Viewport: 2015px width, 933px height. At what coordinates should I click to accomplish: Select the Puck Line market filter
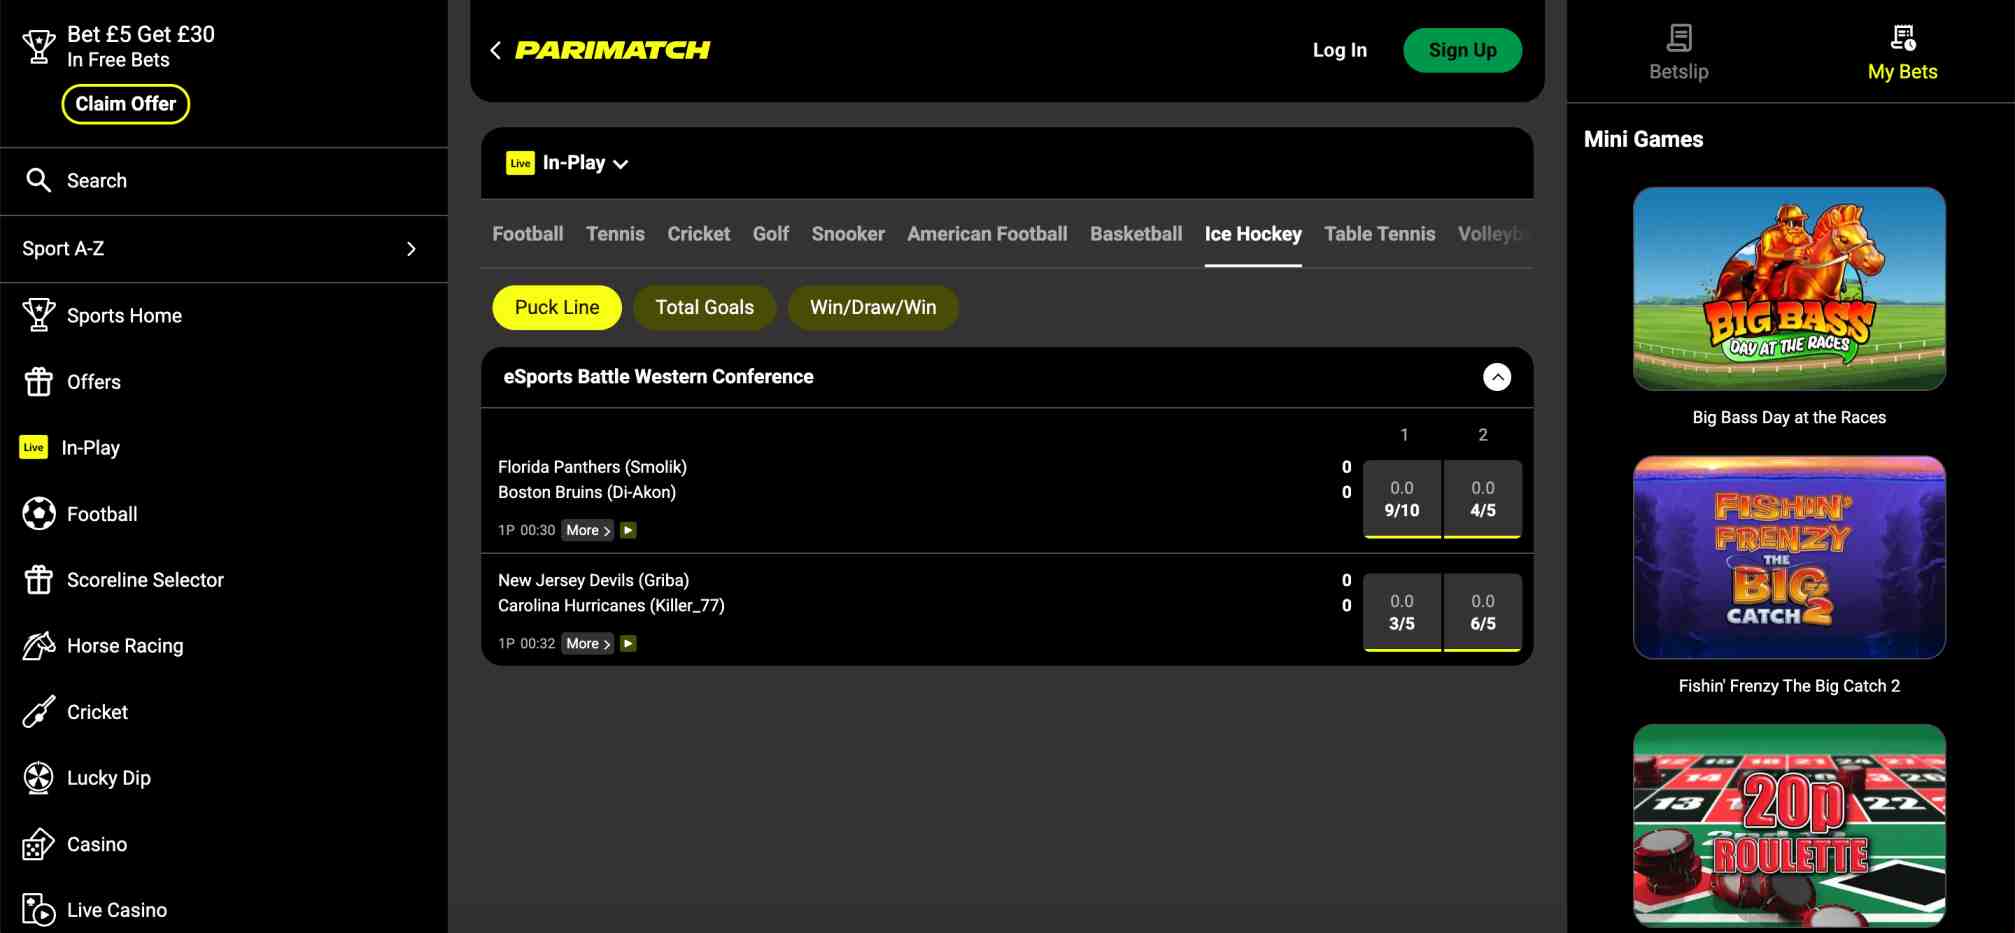[556, 307]
